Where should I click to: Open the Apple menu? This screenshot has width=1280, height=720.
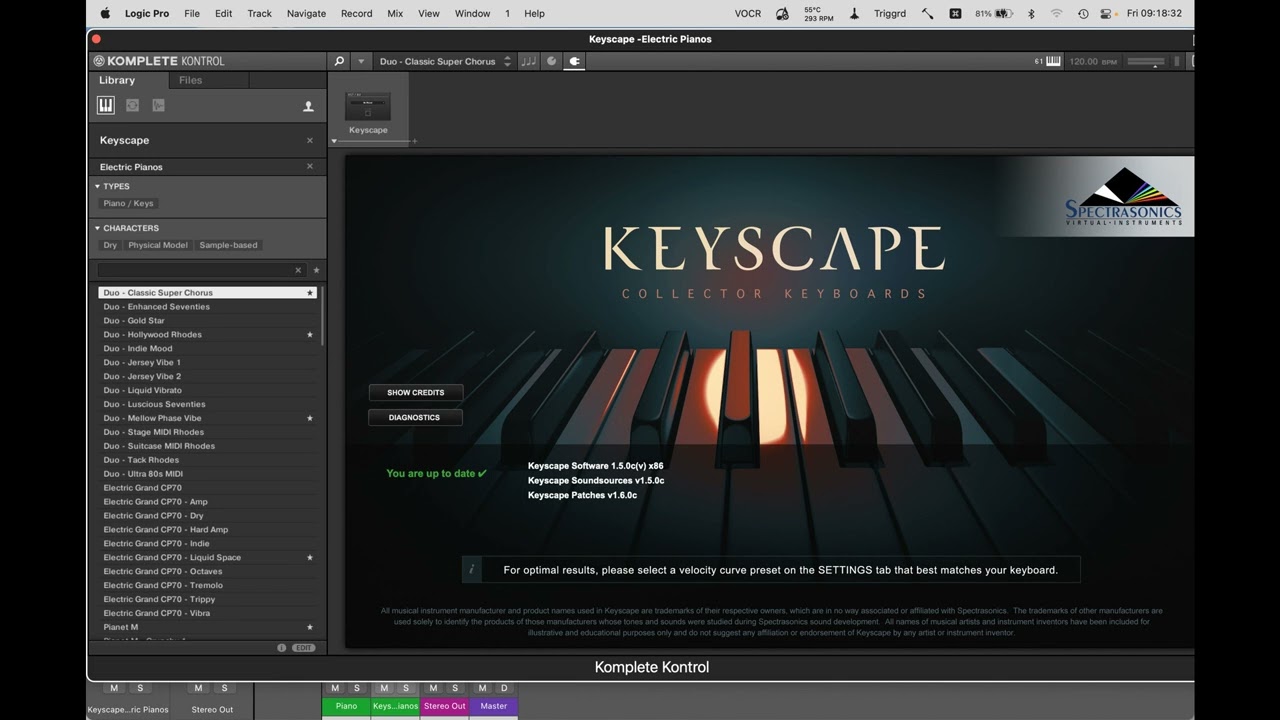tap(105, 13)
